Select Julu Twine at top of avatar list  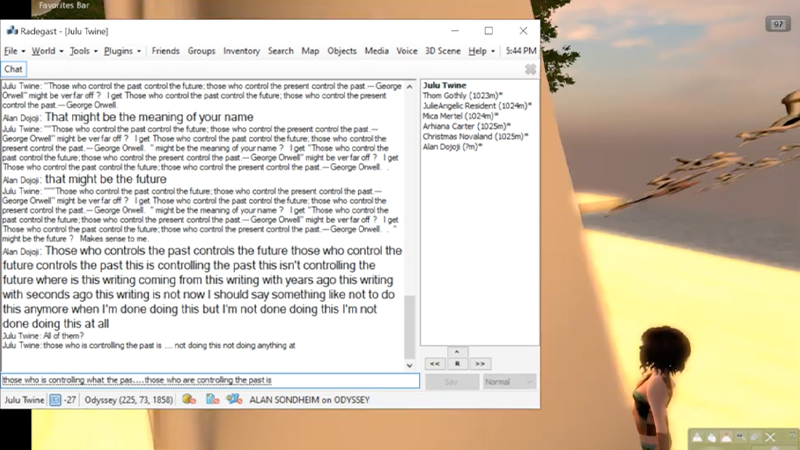click(x=444, y=85)
